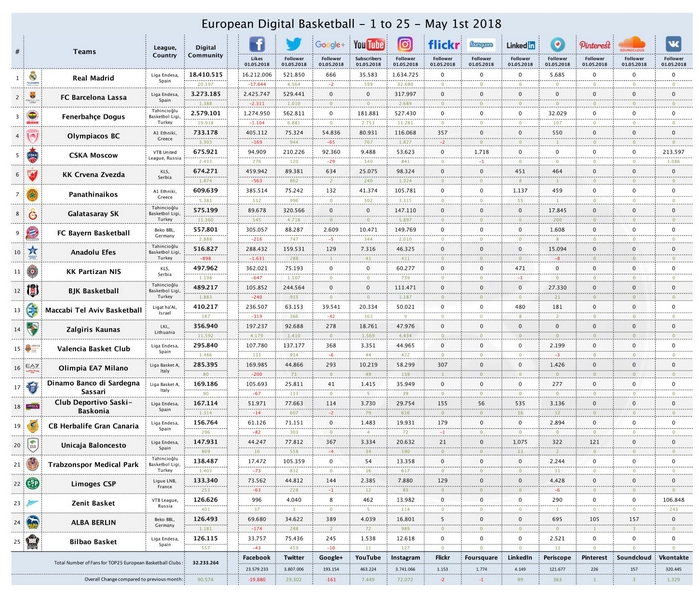Click the FC Bayern Basketball crest

tap(33, 233)
